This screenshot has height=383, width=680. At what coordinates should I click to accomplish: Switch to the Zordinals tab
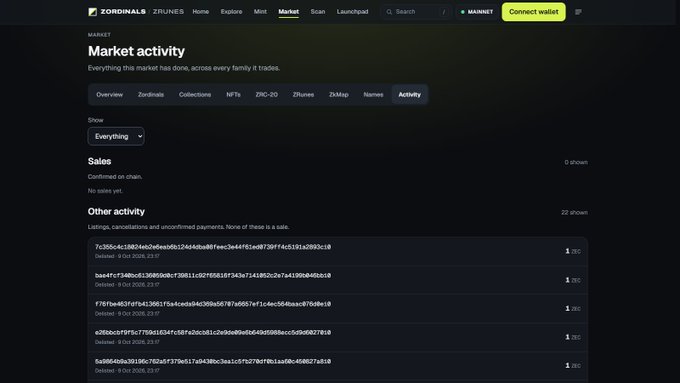pyautogui.click(x=151, y=95)
